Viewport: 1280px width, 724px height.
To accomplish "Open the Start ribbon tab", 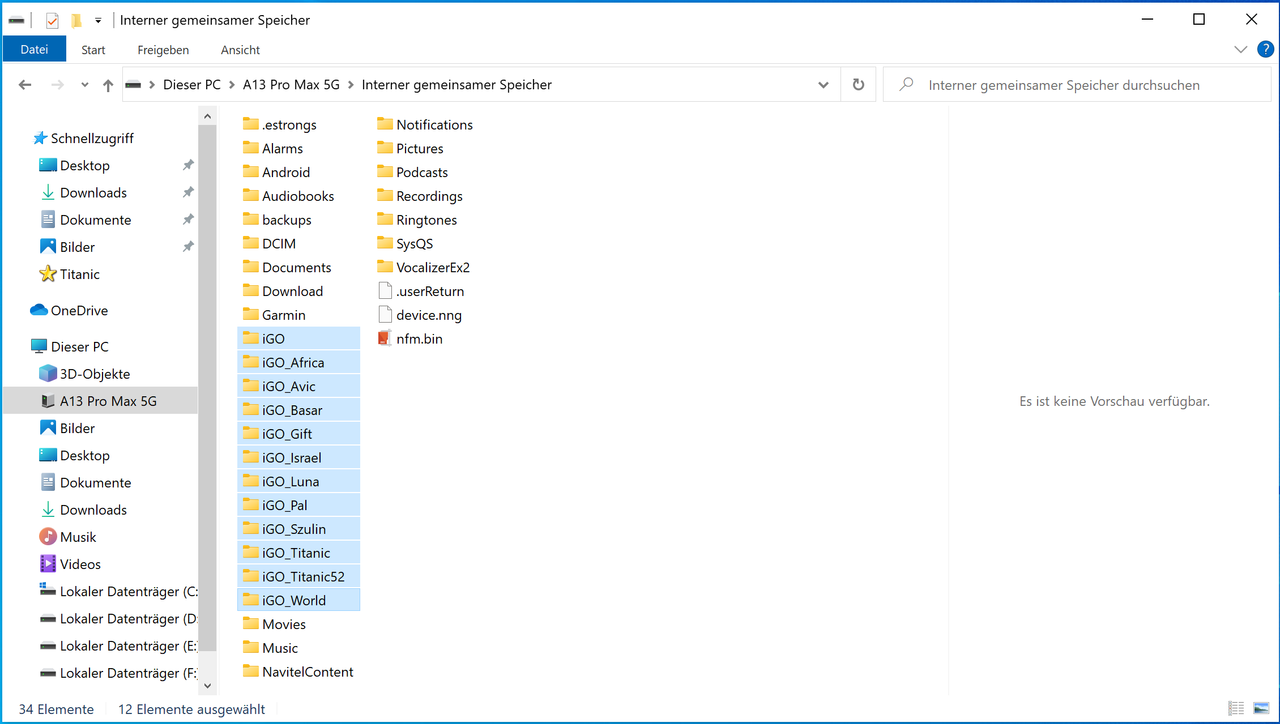I will 94,49.
